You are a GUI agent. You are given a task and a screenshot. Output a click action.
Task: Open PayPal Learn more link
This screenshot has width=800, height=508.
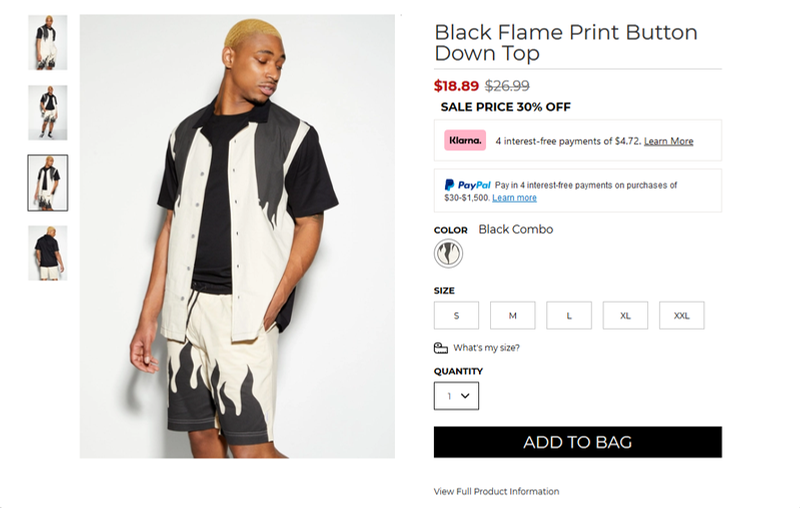pos(514,198)
